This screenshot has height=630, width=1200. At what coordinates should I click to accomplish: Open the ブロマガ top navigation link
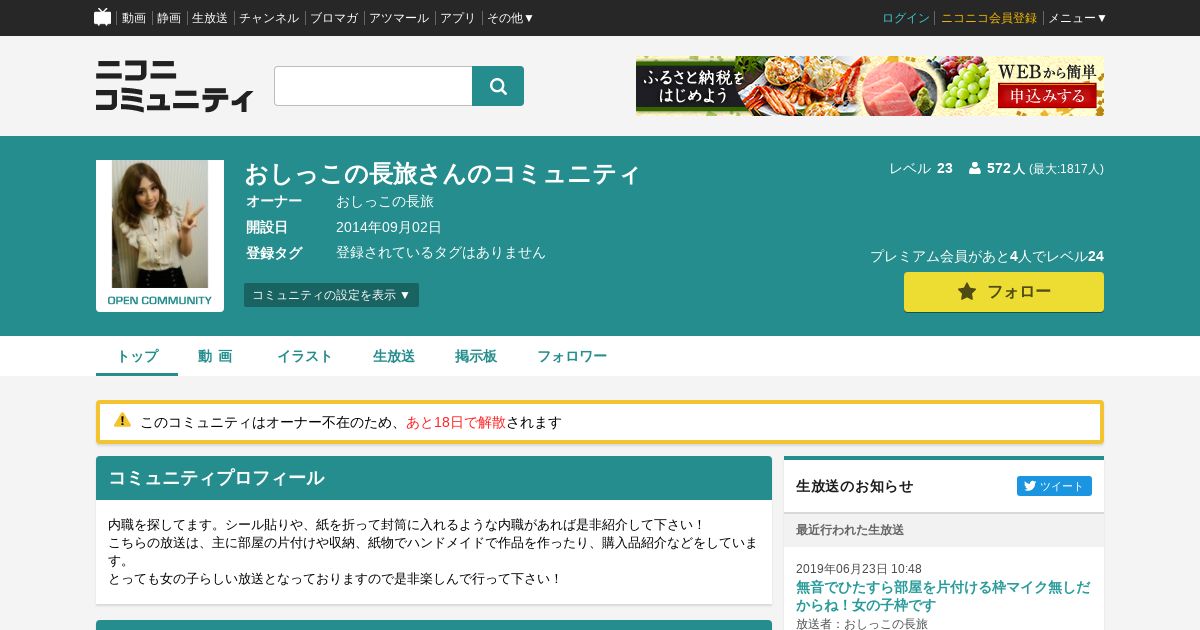click(334, 18)
